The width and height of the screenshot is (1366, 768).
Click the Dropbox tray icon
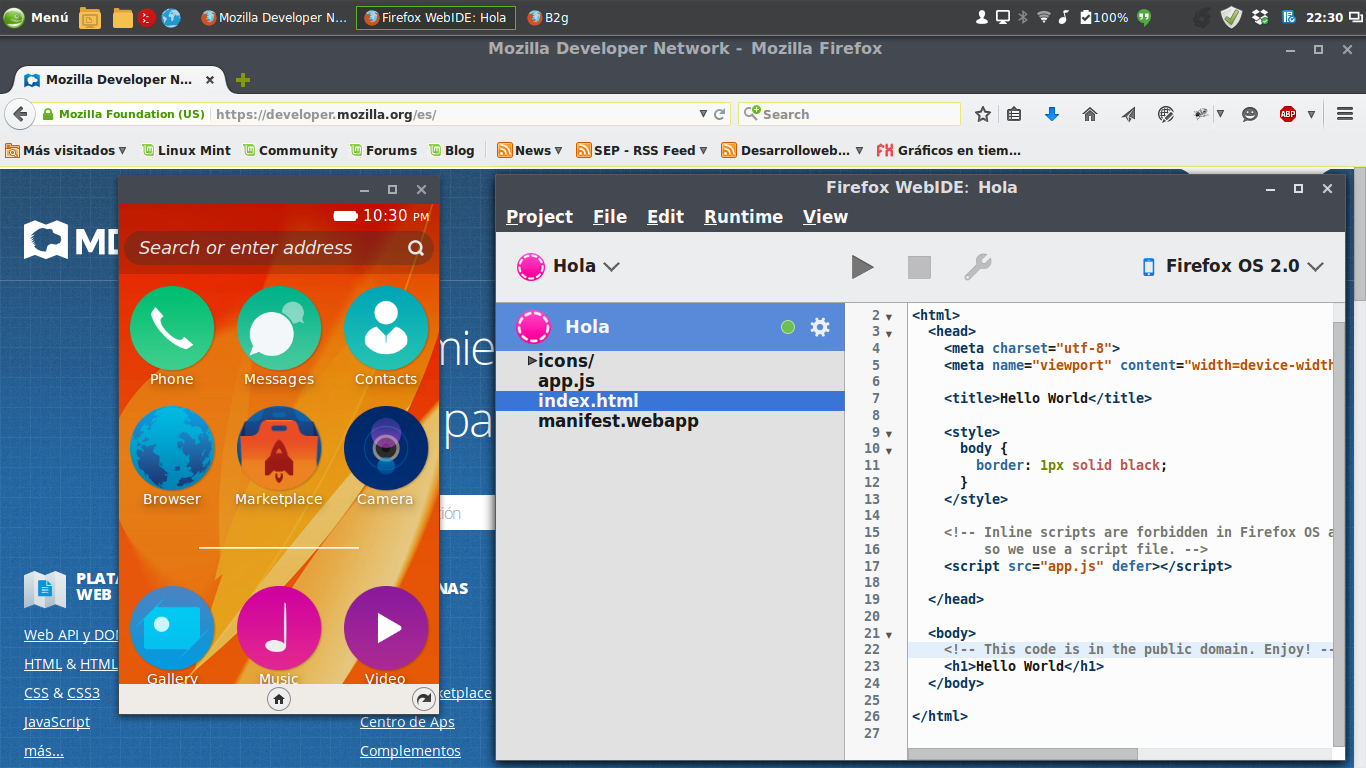[1260, 17]
